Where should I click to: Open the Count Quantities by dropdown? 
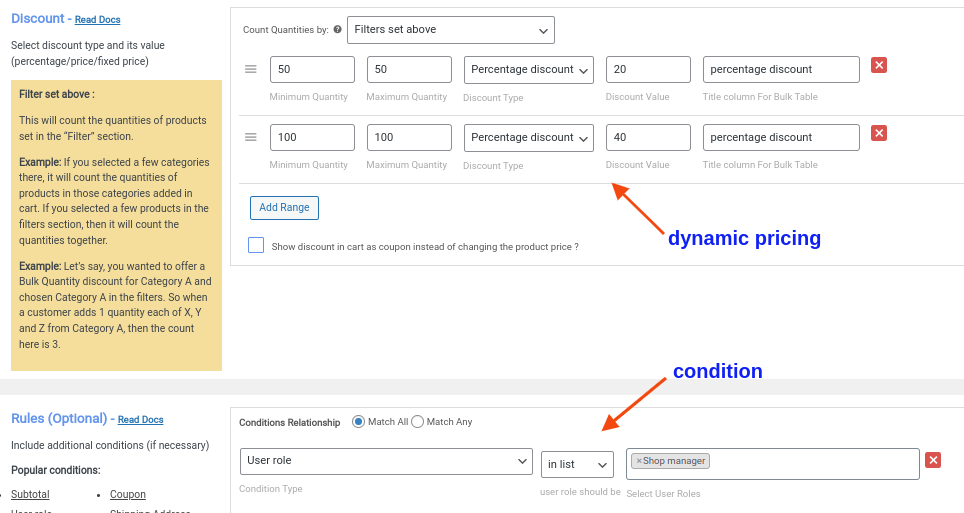pyautogui.click(x=450, y=30)
